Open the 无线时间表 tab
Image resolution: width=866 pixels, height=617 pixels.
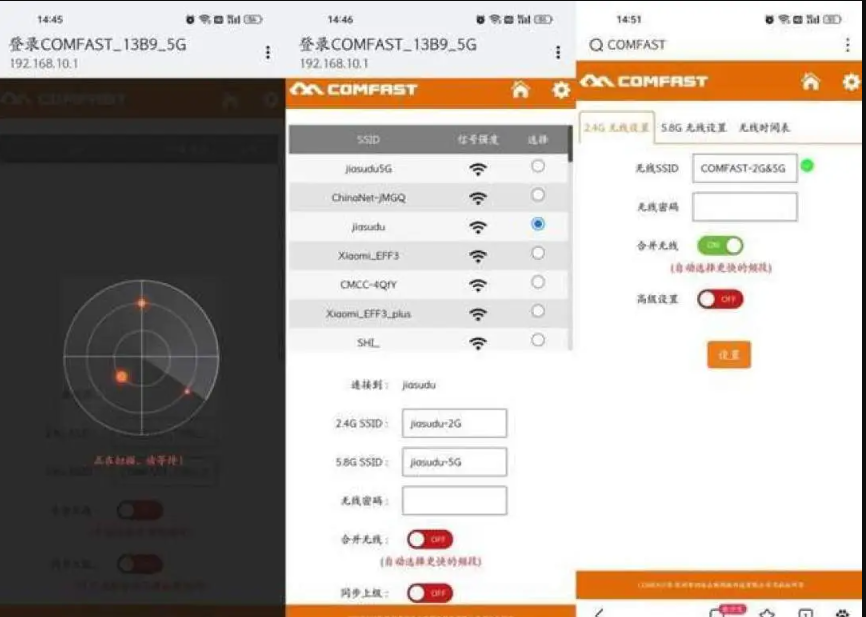764,128
